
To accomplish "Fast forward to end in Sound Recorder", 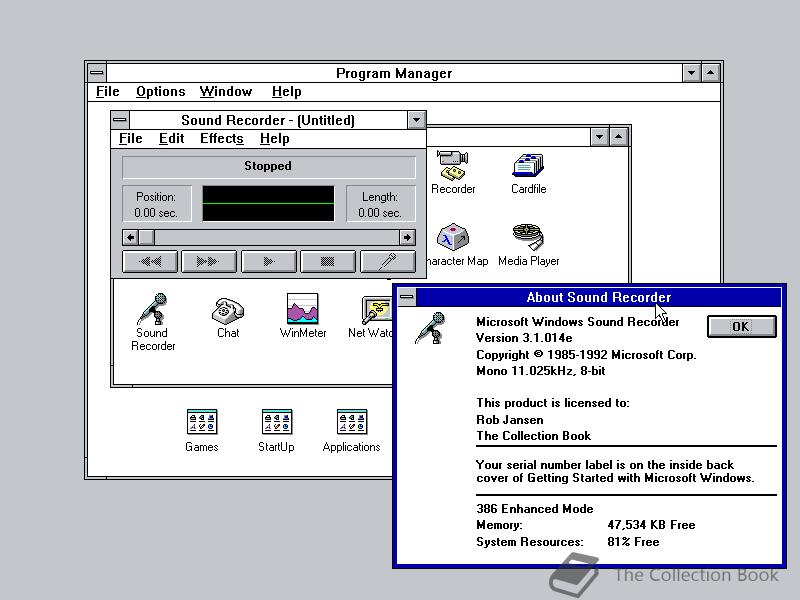I will (x=209, y=262).
